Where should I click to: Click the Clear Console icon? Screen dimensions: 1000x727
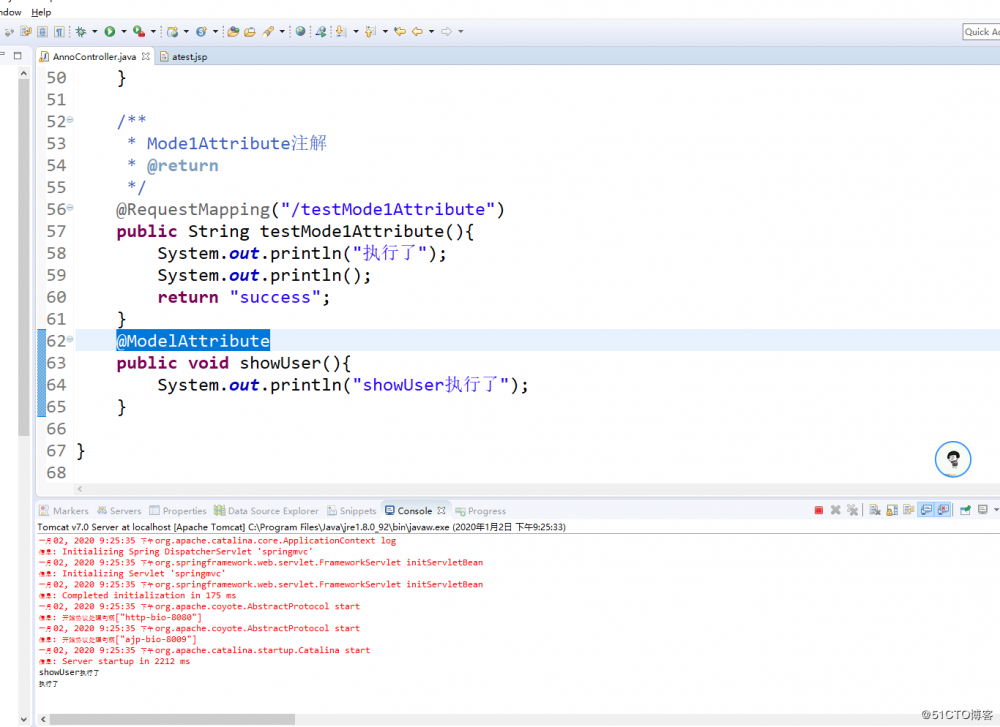click(873, 510)
